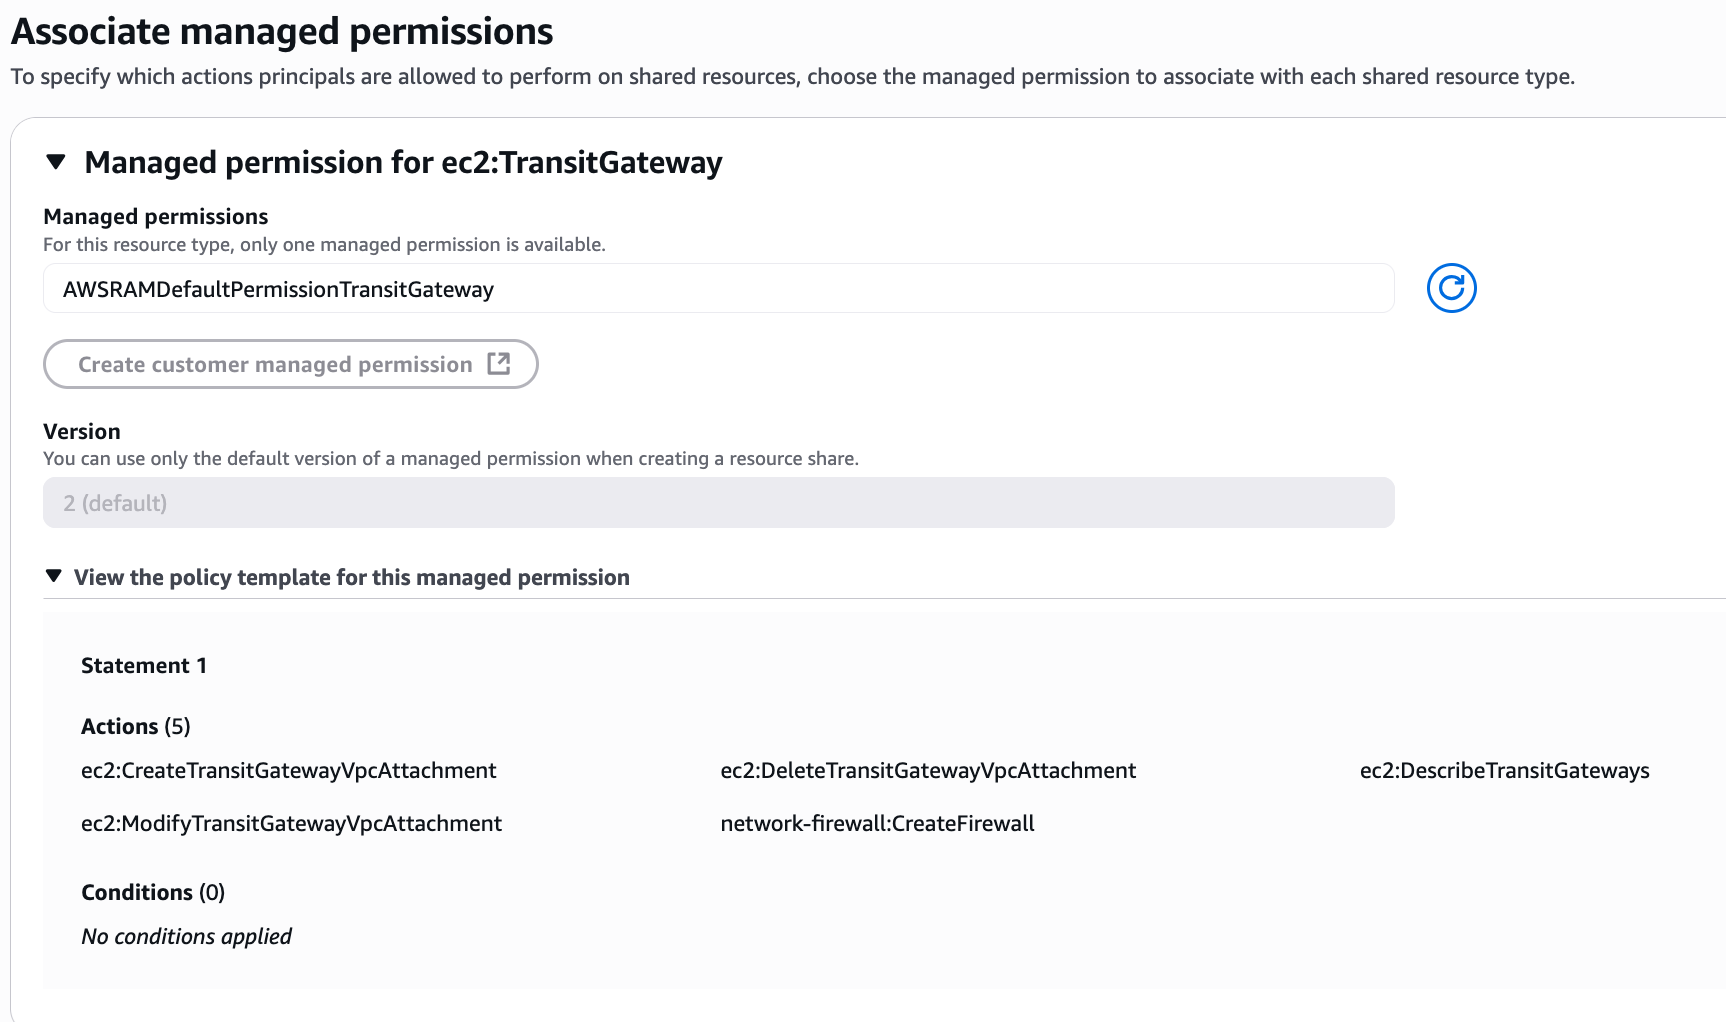Select network-firewall:CreateFirewall action text
1726x1022 pixels.
pos(877,823)
